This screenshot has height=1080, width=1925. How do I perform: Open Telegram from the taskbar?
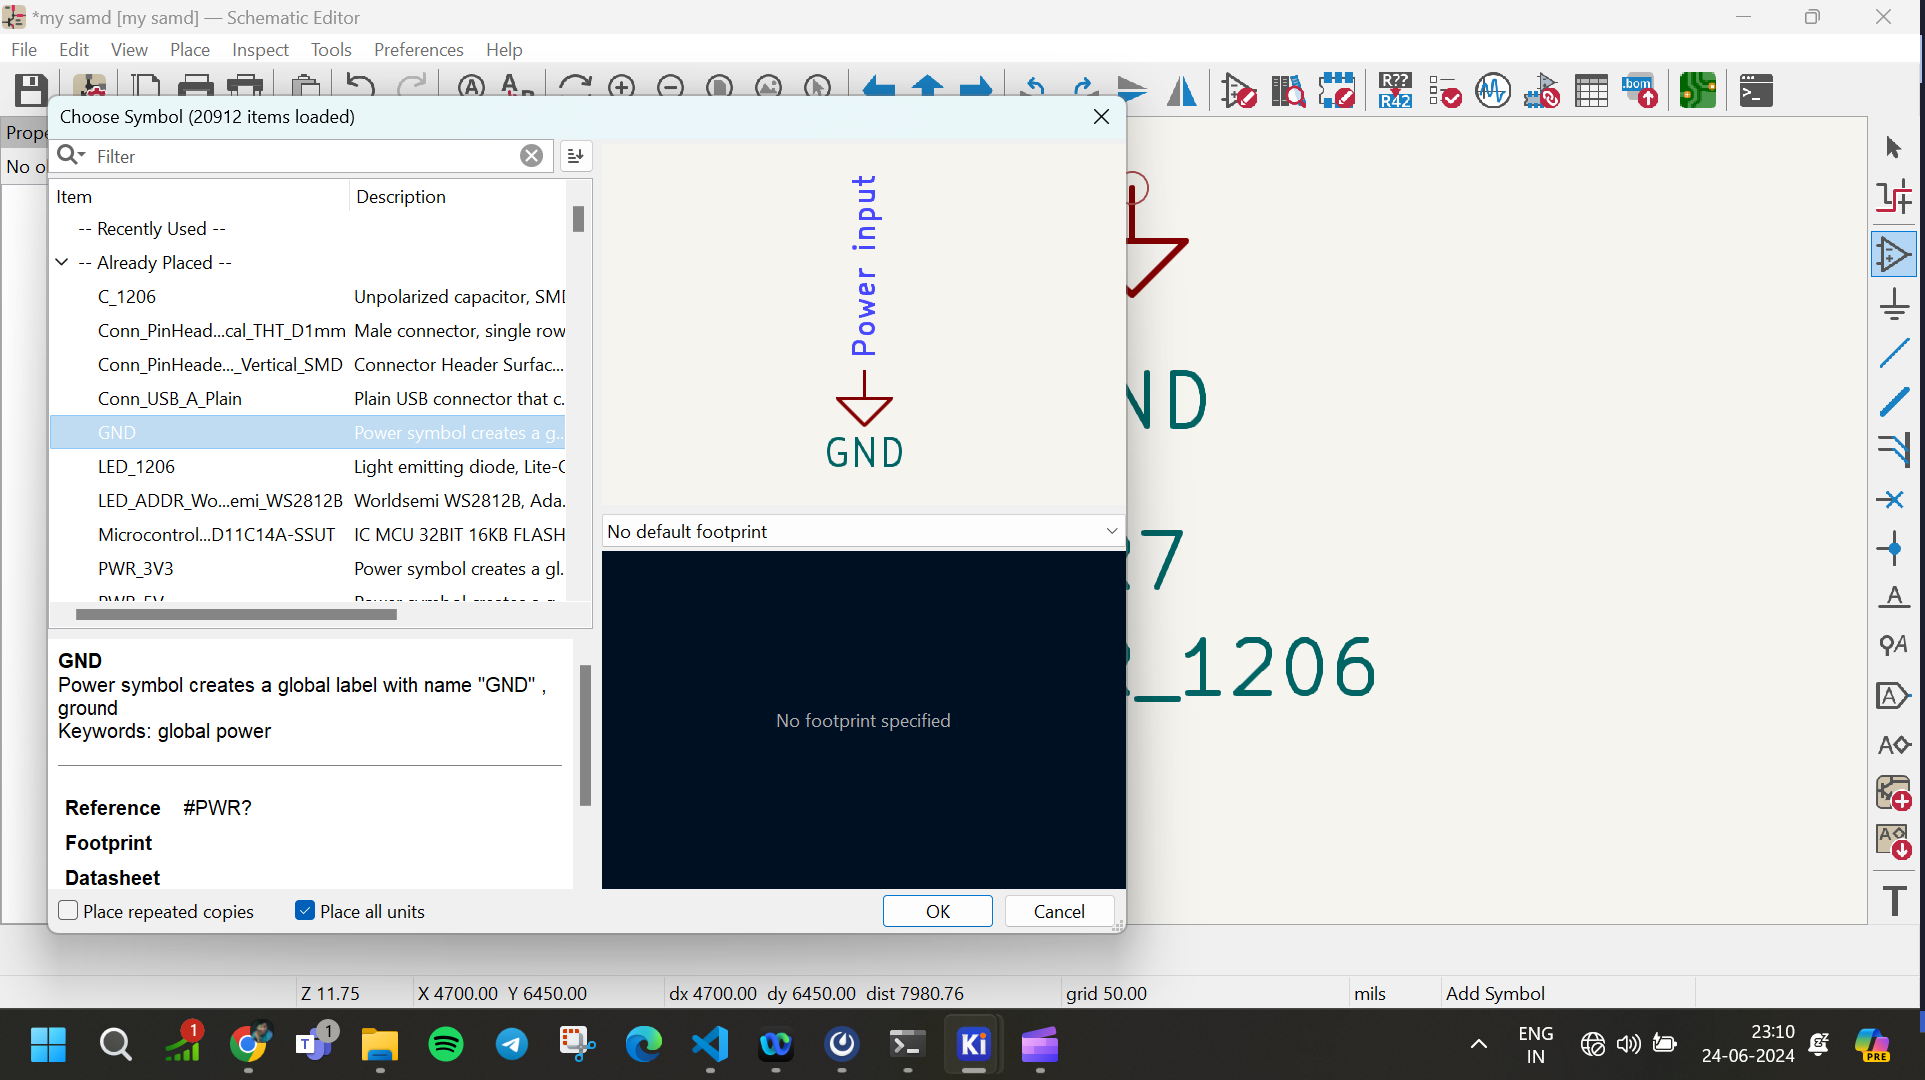pos(512,1045)
